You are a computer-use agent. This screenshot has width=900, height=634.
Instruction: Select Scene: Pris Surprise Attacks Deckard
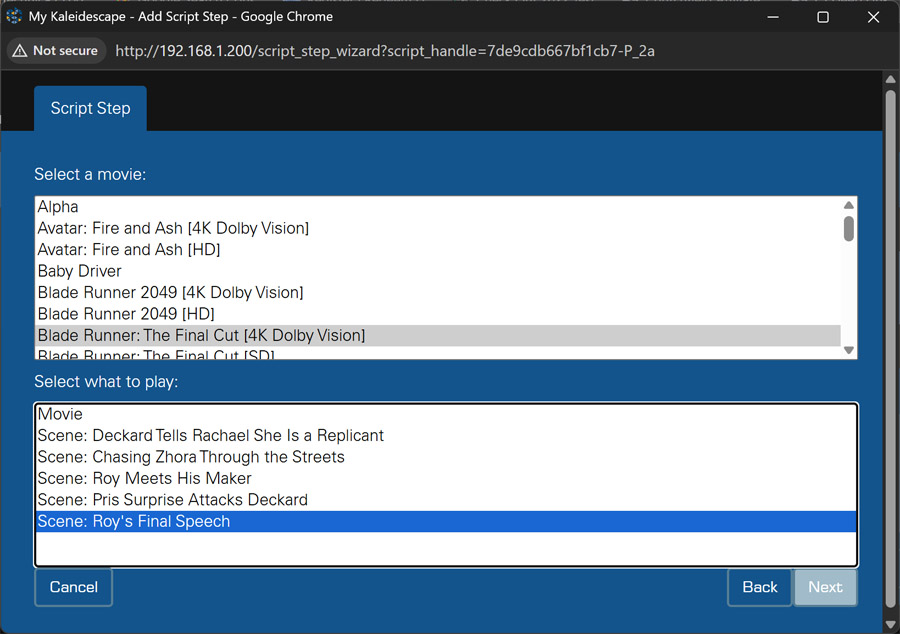tap(446, 500)
